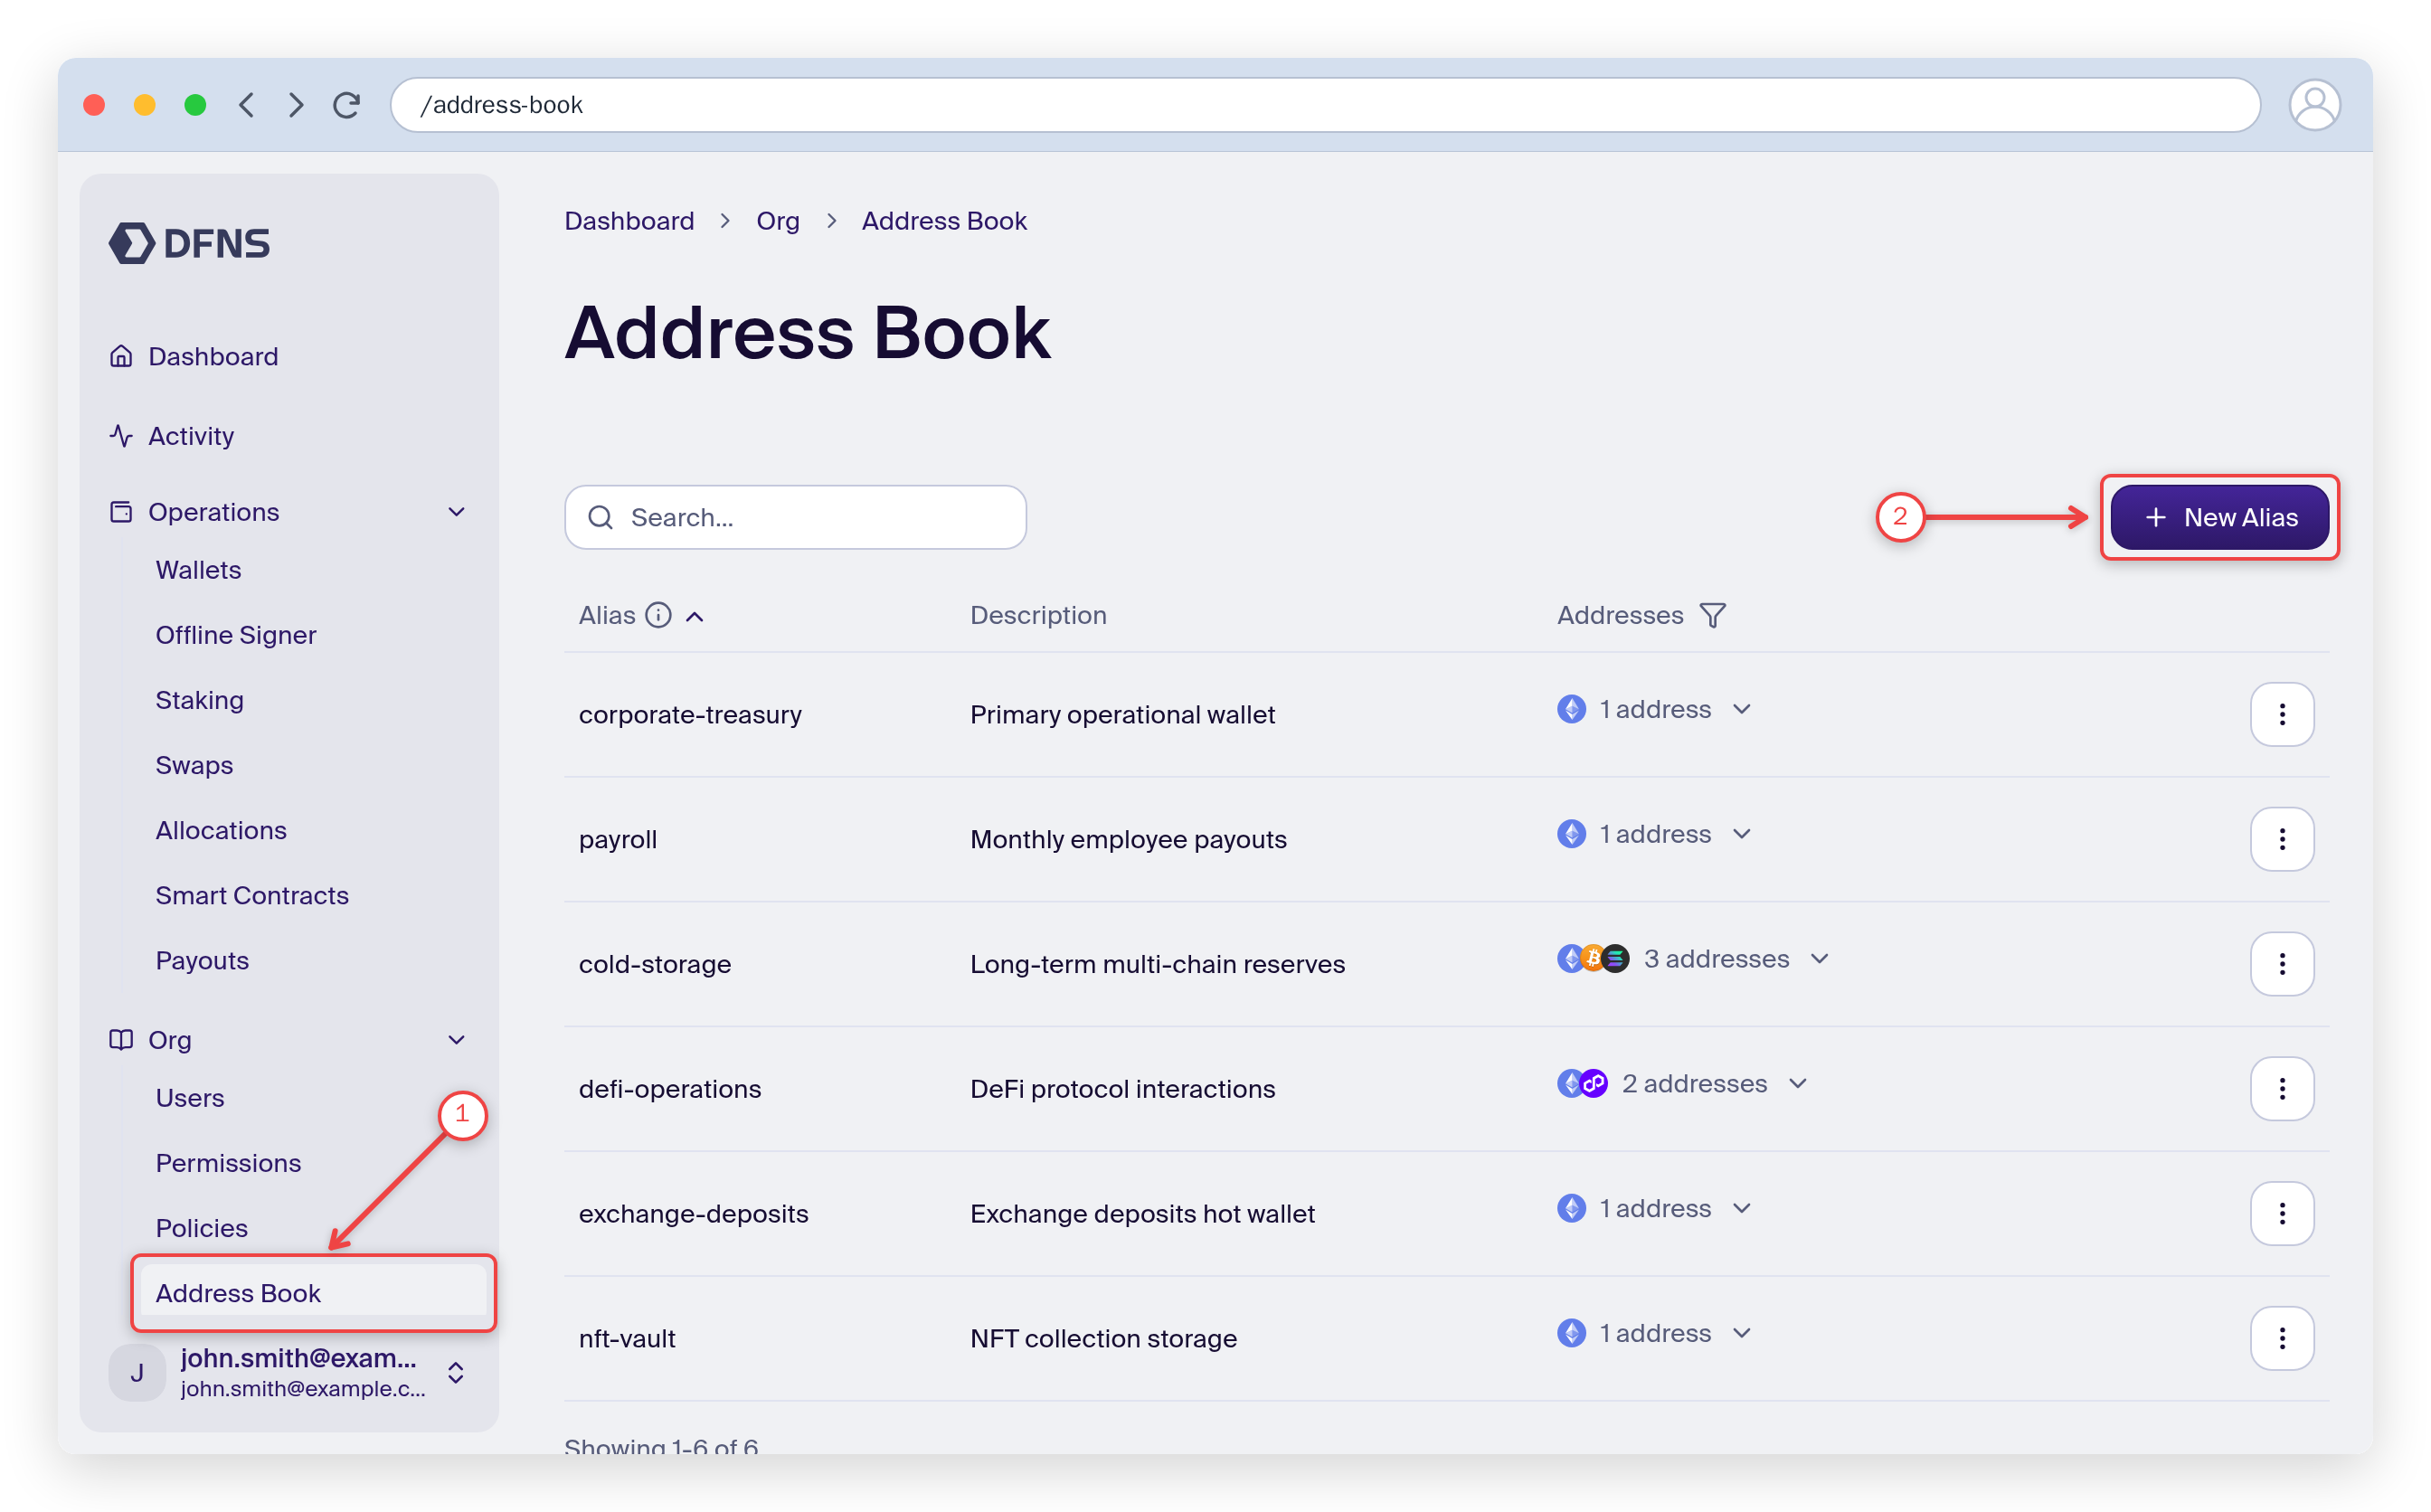Expand nft-vault 1 address dropdown
Viewport: 2431px width, 1512px height.
click(1742, 1333)
